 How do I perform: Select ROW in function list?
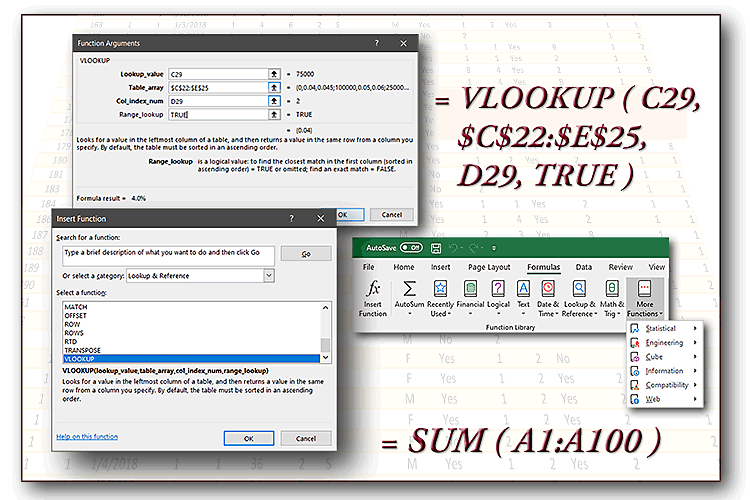pyautogui.click(x=191, y=324)
